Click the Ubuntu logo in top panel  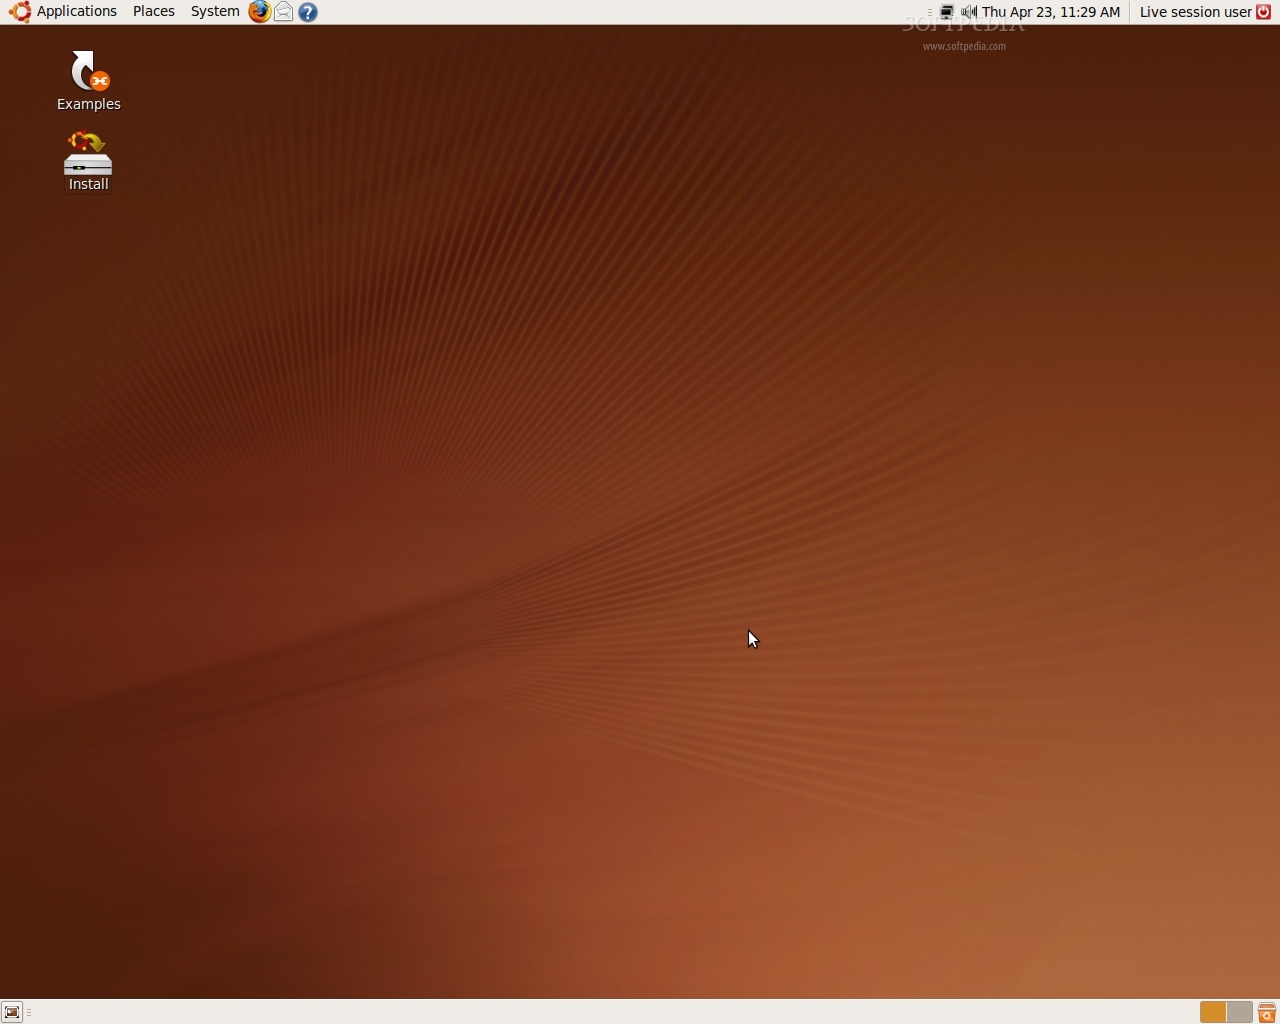coord(20,12)
